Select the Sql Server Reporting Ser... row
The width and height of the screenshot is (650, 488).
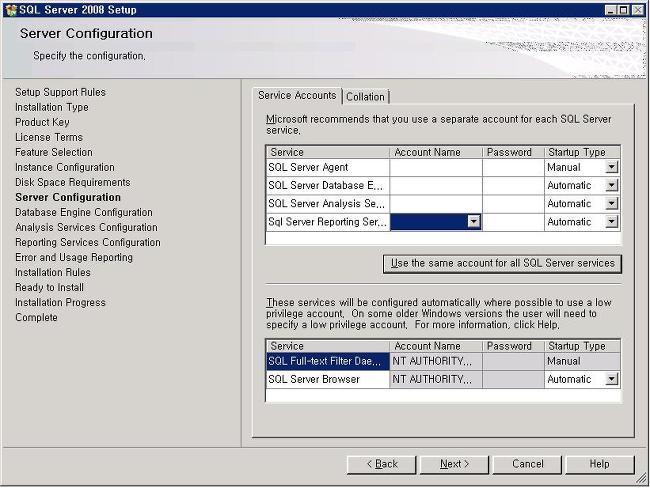pyautogui.click(x=327, y=222)
